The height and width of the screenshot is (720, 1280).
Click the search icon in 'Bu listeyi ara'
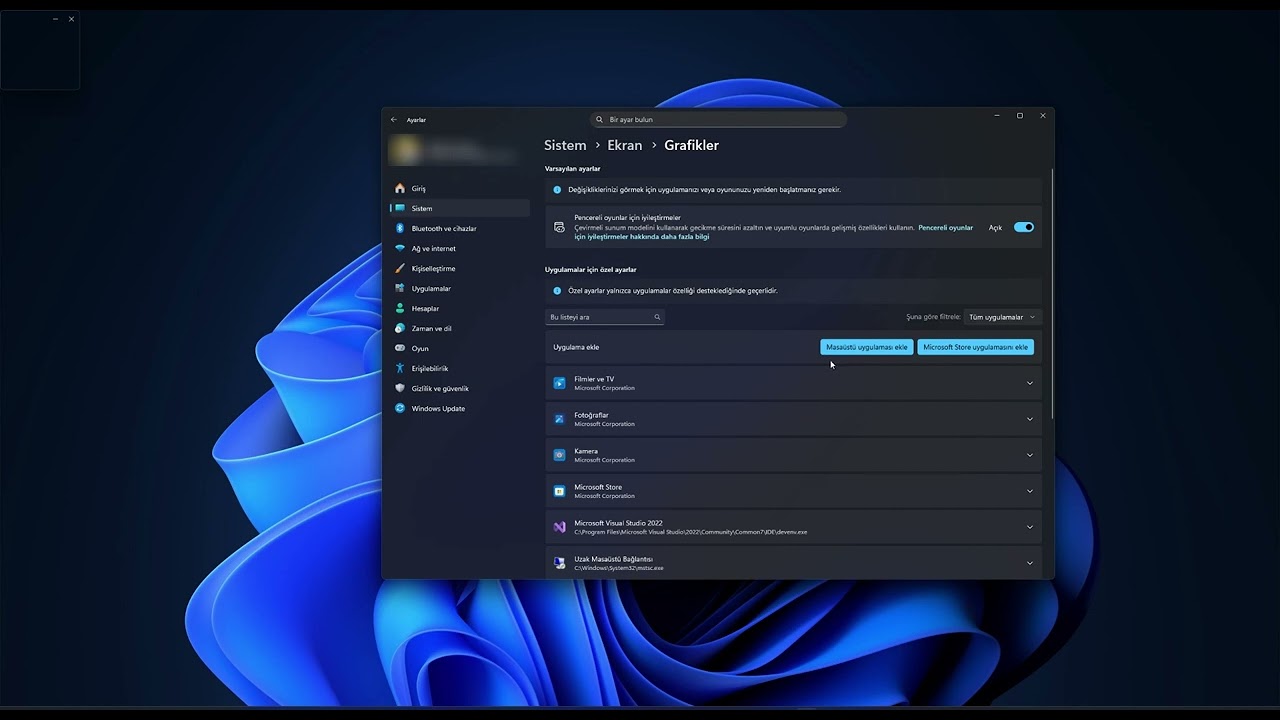657,317
